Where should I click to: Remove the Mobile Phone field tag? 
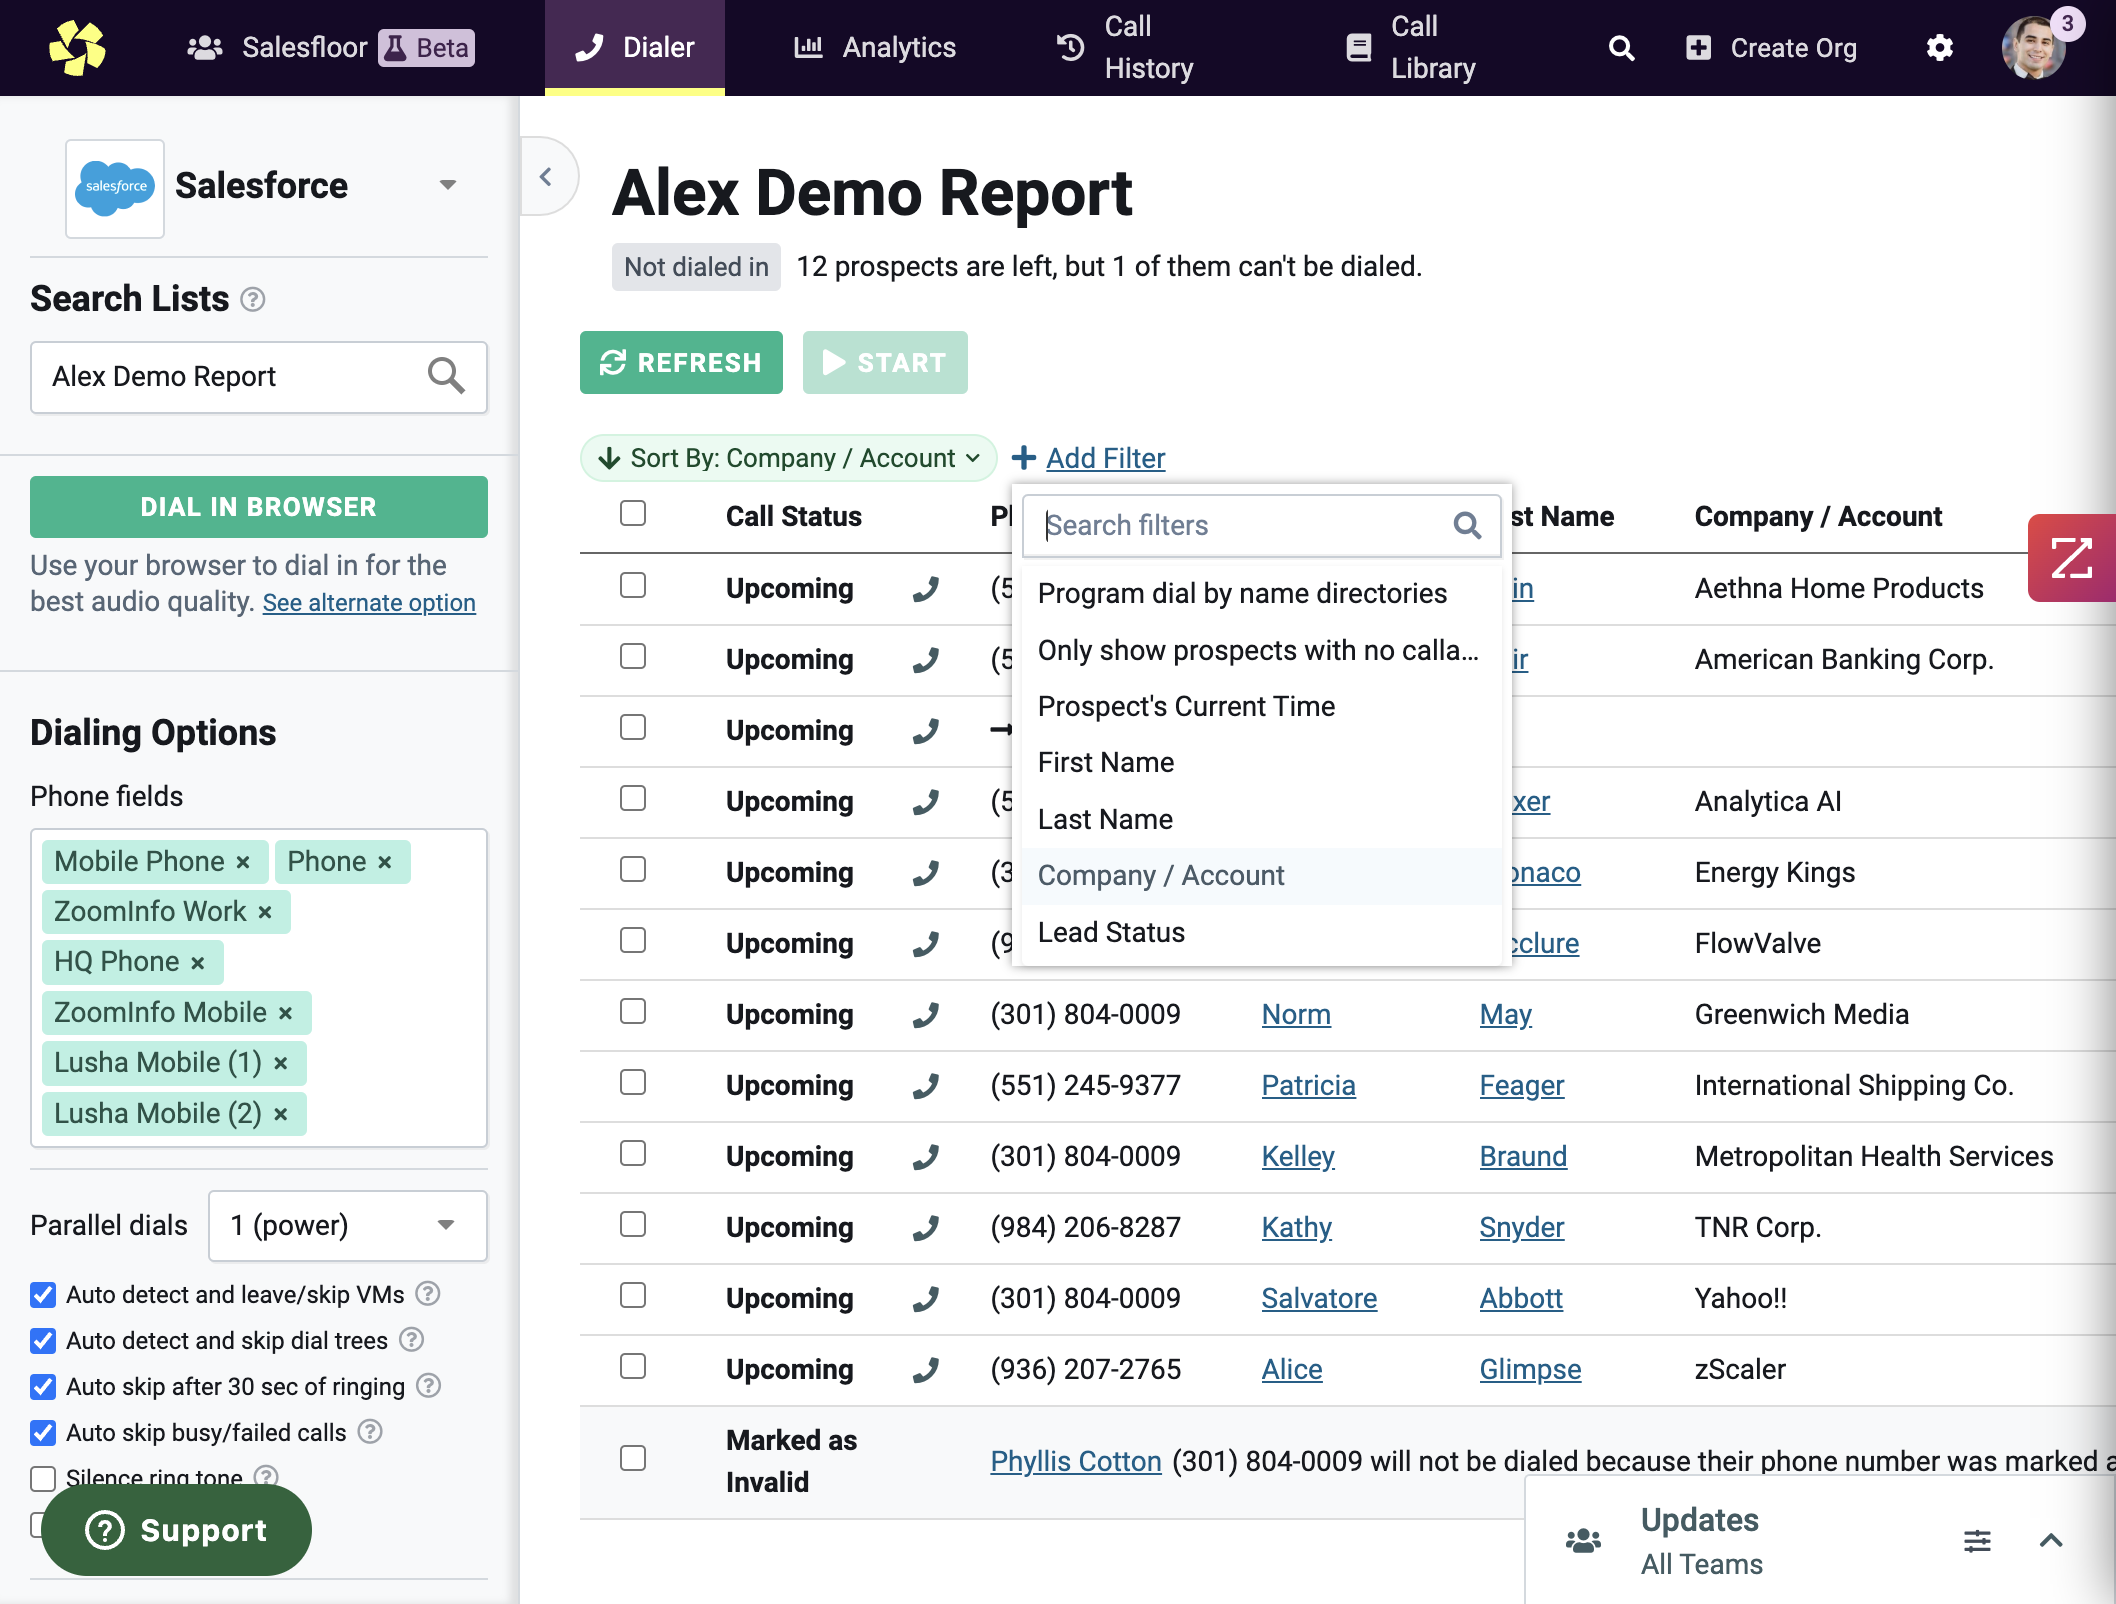(x=243, y=862)
